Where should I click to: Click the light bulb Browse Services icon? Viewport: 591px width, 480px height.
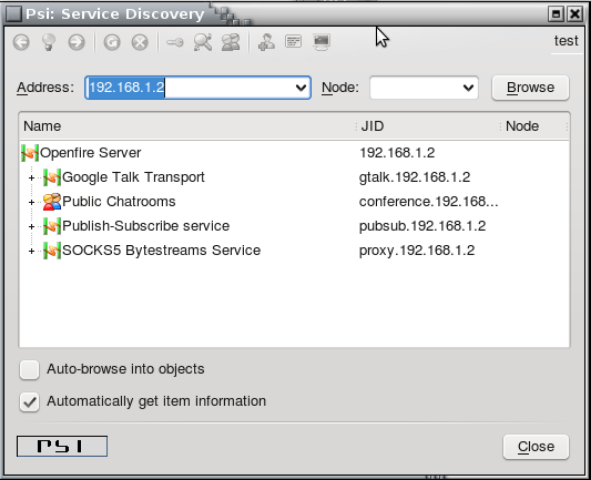(49, 42)
